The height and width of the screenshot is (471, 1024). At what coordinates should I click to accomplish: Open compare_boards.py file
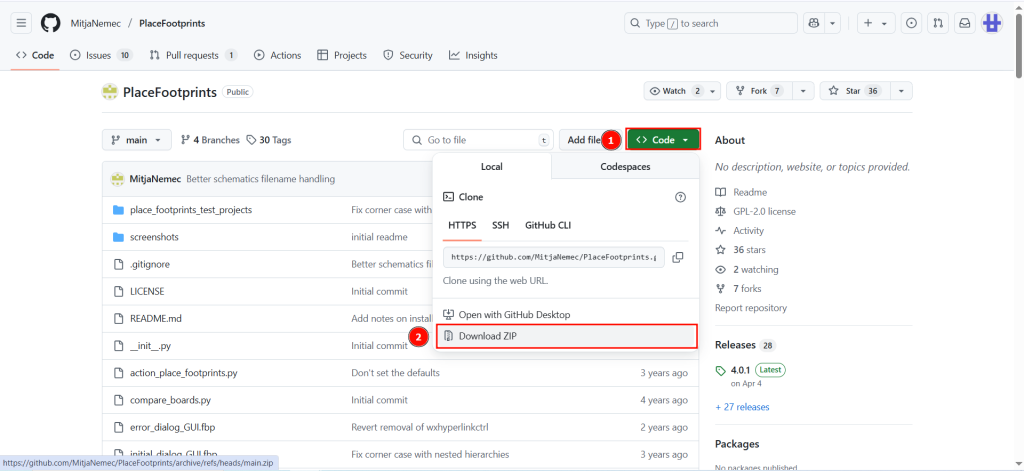[x=169, y=400]
